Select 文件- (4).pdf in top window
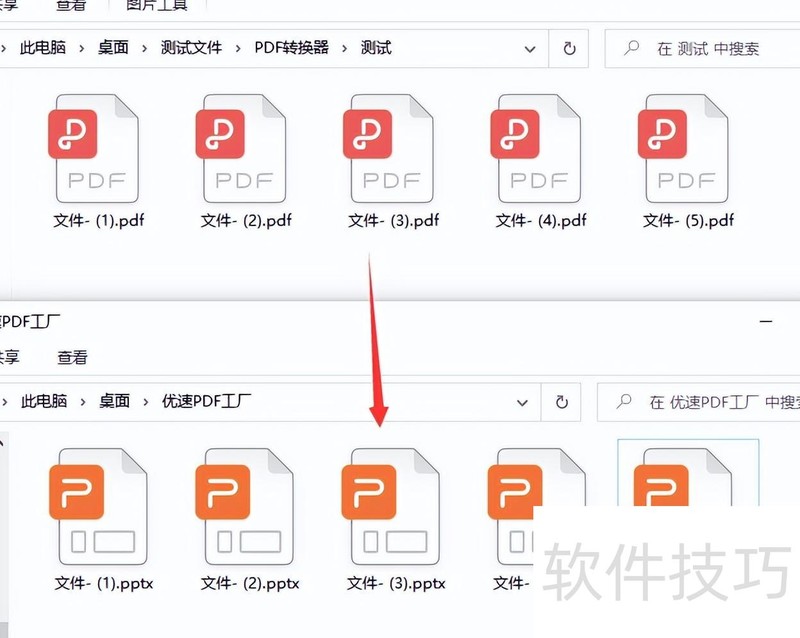 pos(537,150)
